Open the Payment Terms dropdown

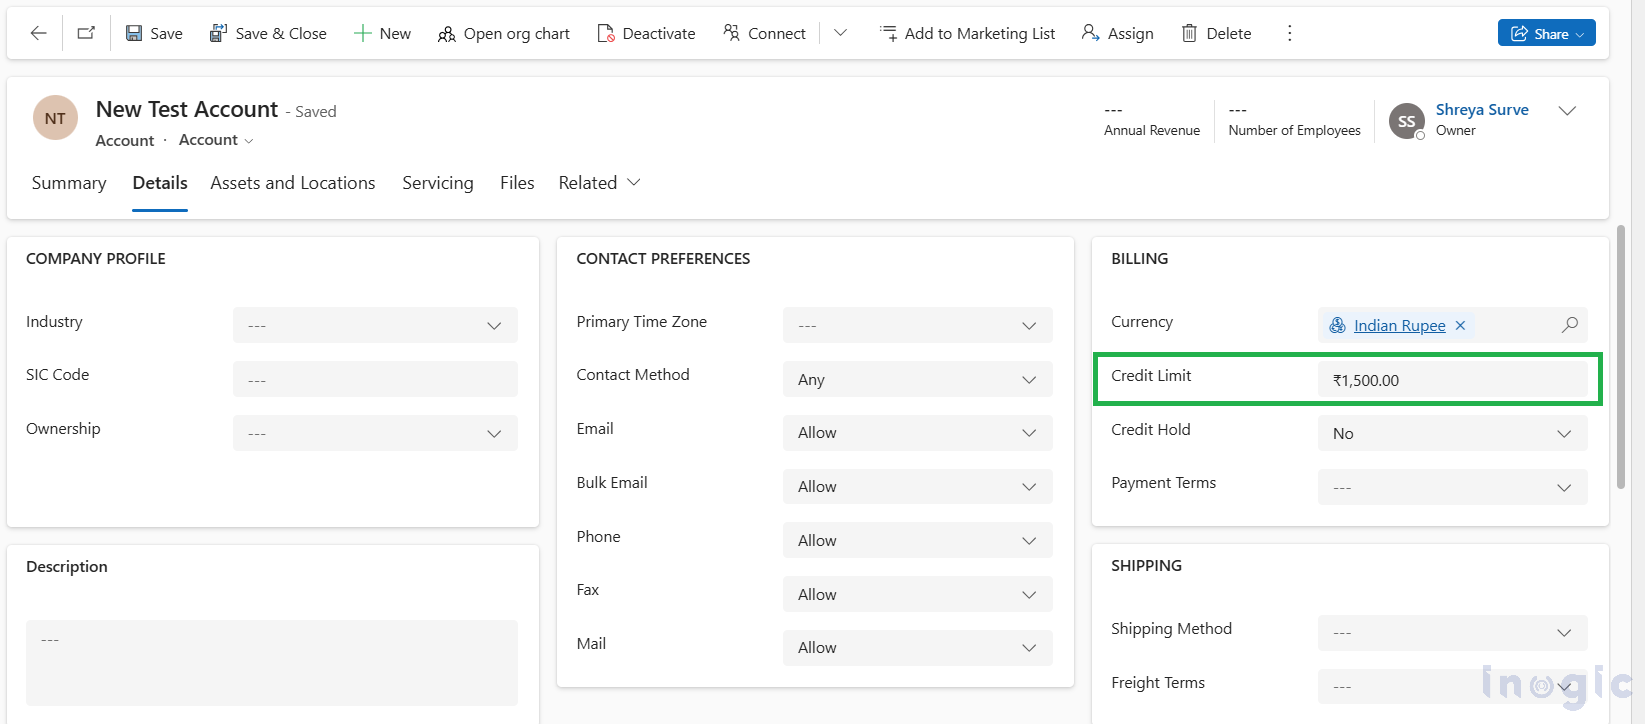[x=1452, y=487]
